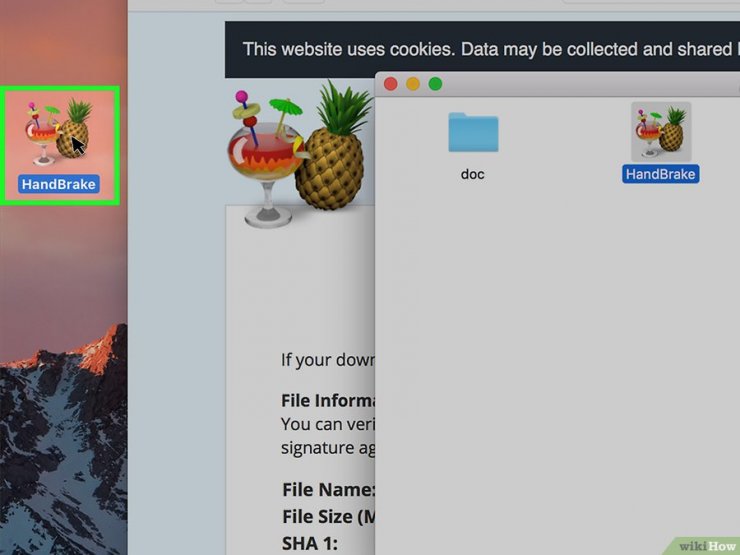Maximize the Finder window with the green button

click(x=435, y=84)
